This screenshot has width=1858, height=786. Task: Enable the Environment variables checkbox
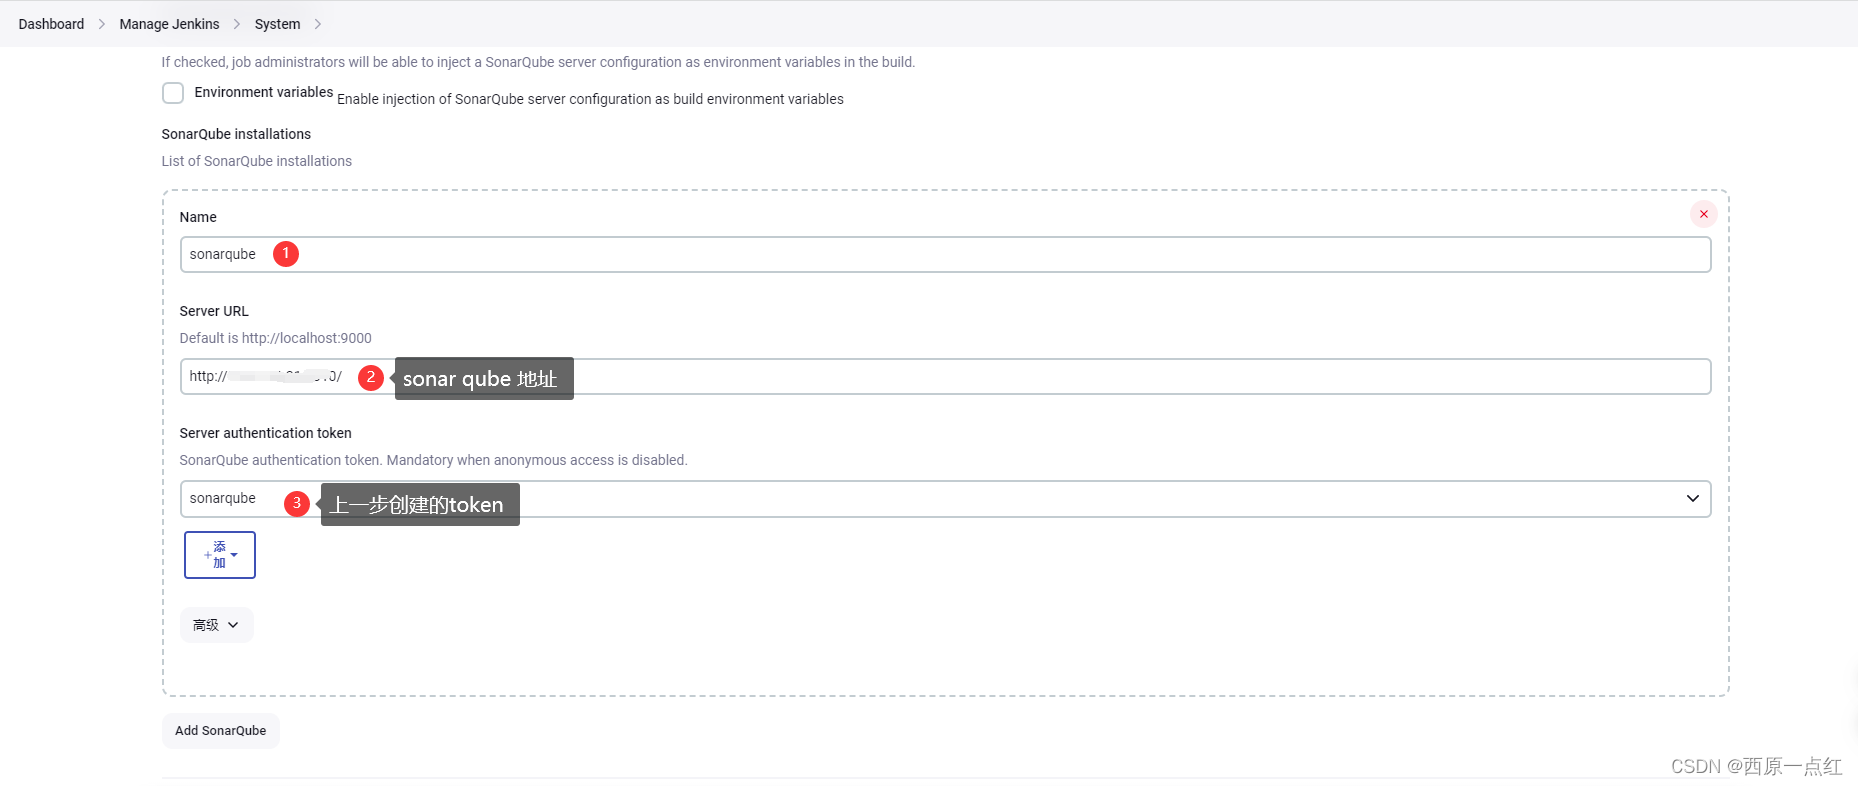pyautogui.click(x=173, y=93)
